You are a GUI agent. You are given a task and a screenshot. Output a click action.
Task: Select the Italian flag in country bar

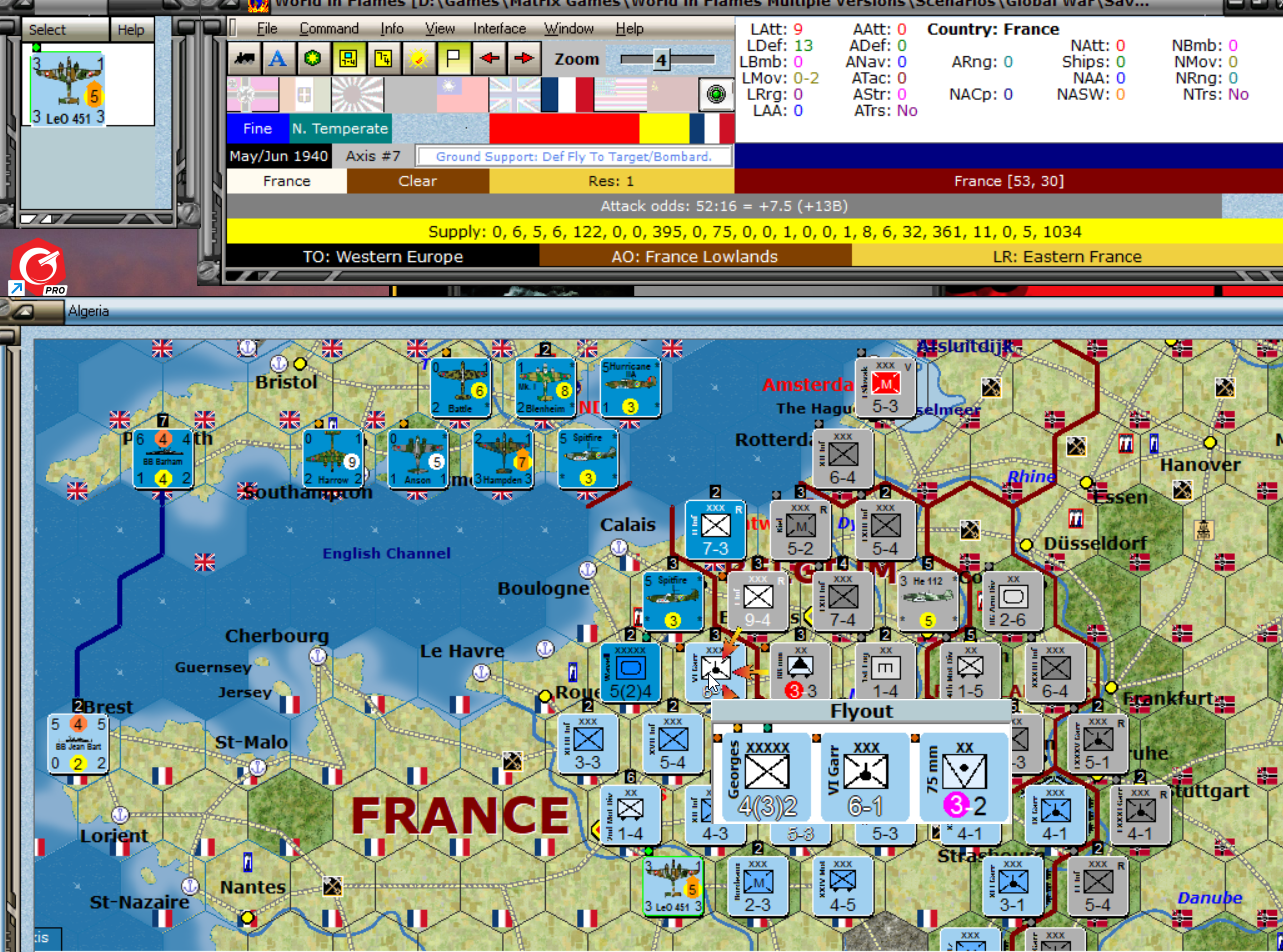pos(305,95)
